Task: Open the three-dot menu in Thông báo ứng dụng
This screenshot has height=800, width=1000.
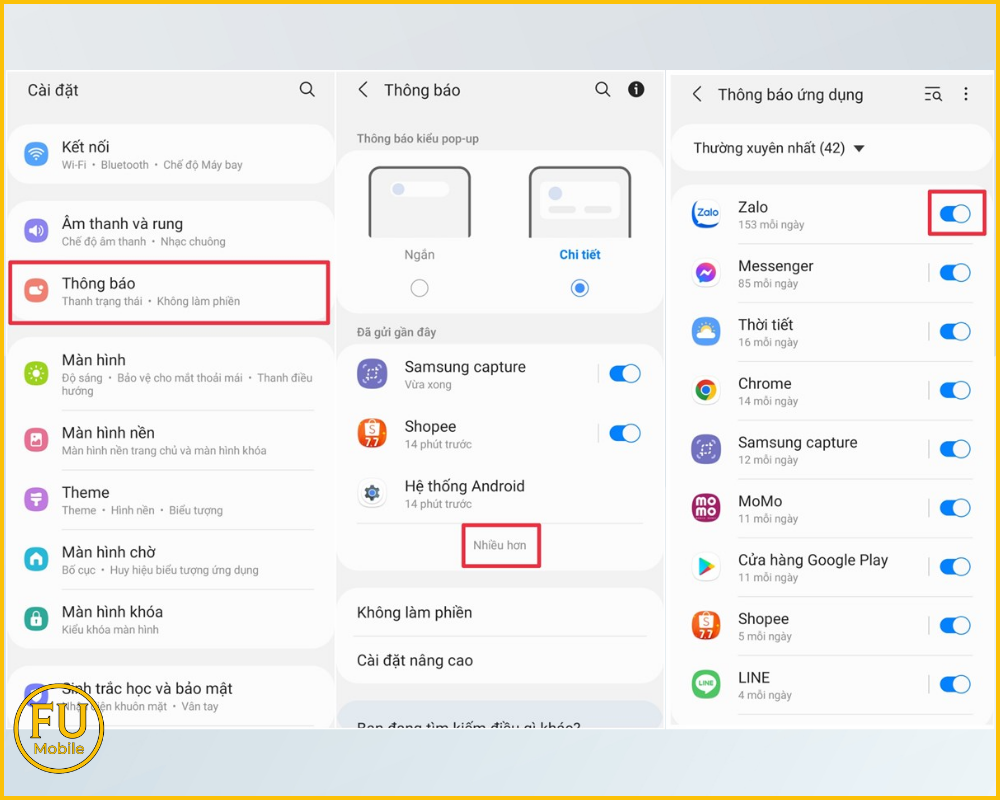Action: click(x=966, y=94)
